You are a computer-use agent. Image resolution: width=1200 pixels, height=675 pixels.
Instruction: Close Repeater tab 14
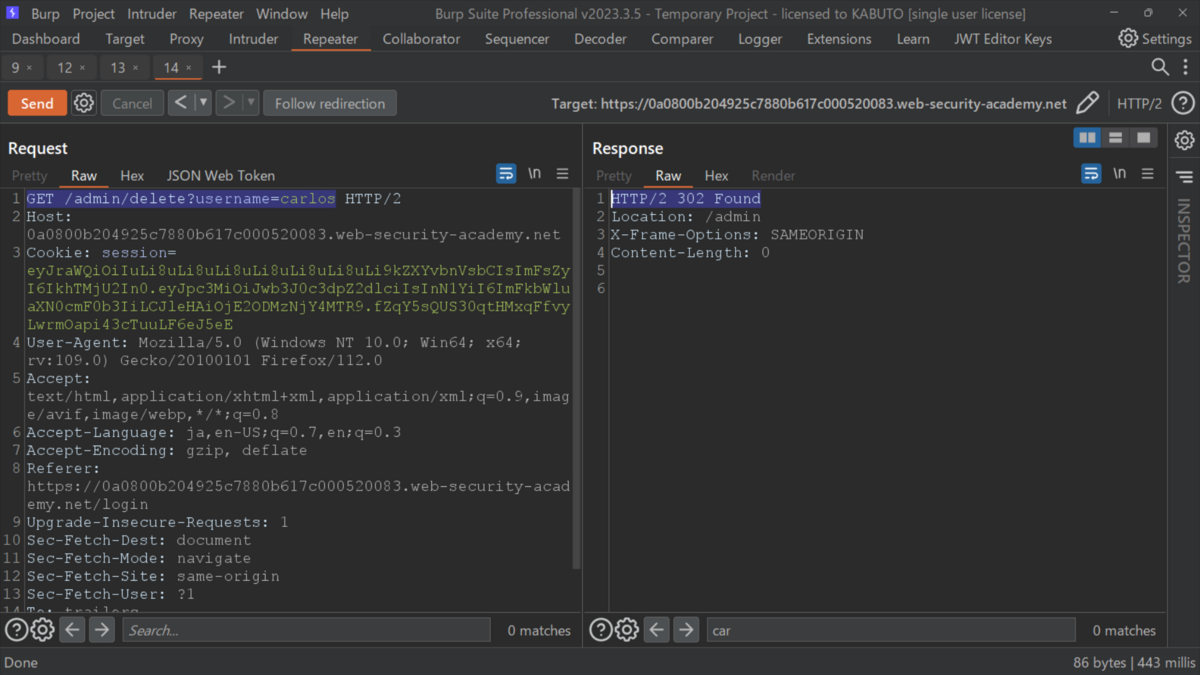coord(188,68)
